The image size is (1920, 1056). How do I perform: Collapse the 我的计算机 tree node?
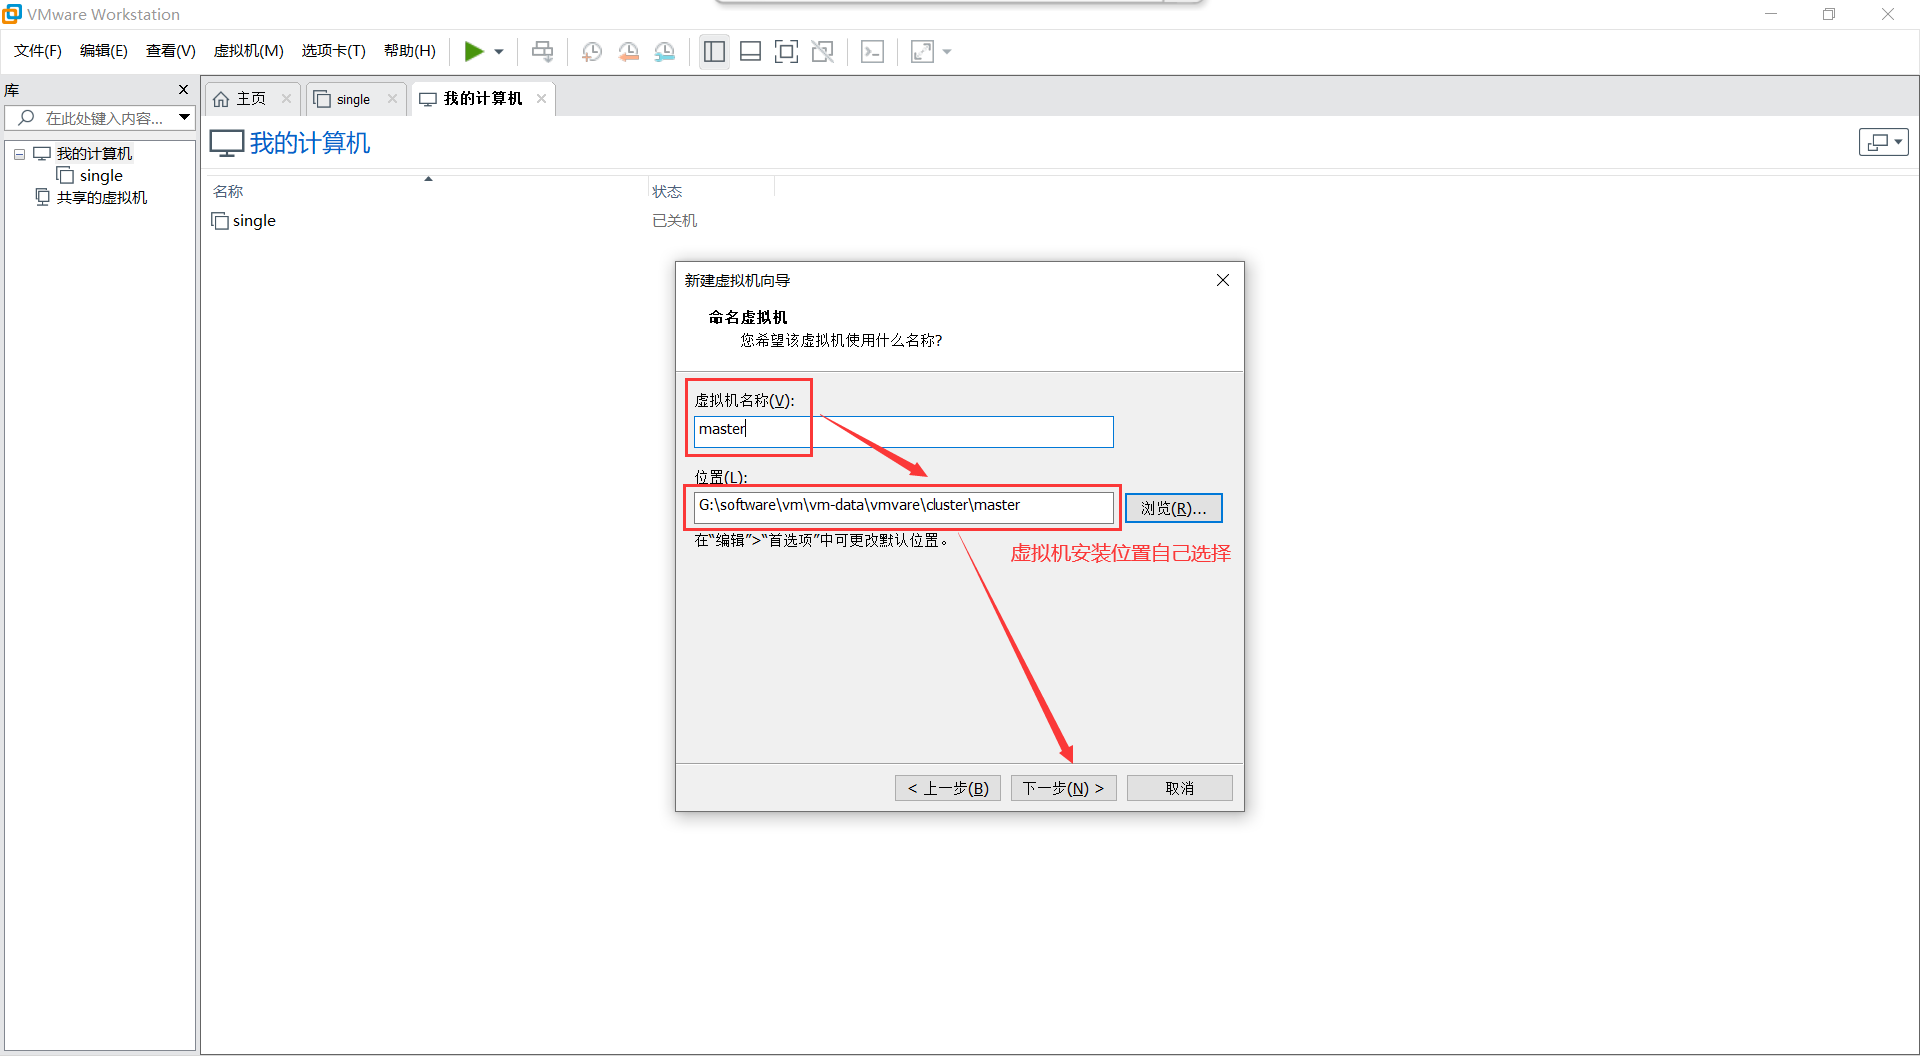click(19, 154)
